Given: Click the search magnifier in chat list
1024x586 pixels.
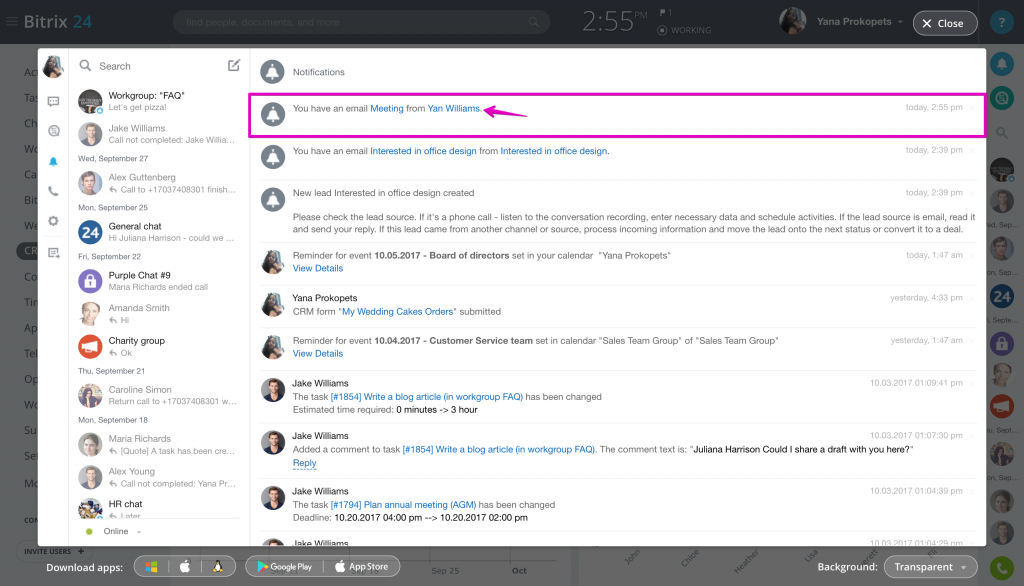Looking at the screenshot, I should coord(85,65).
